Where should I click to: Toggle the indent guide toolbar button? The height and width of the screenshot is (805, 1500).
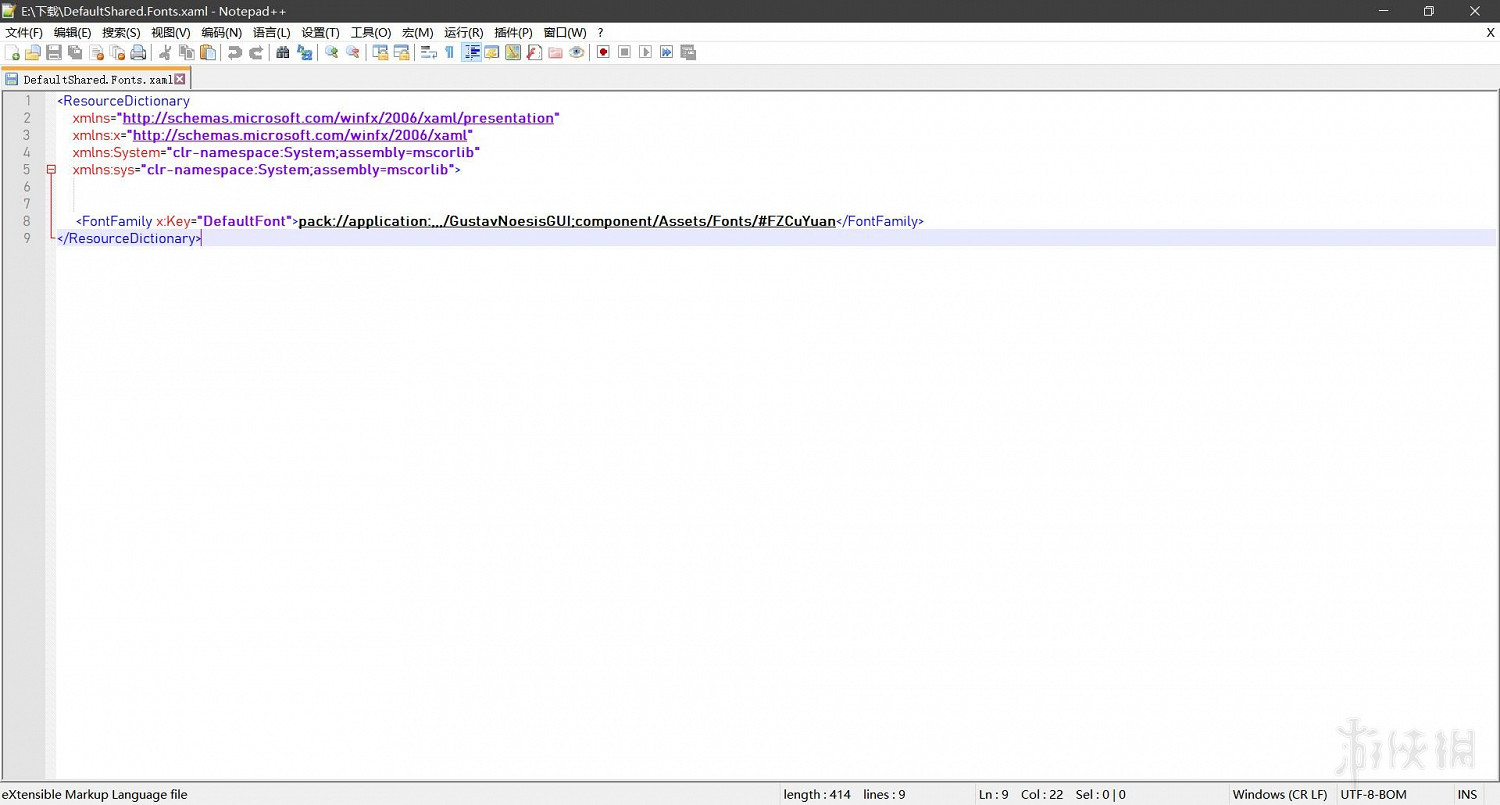pyautogui.click(x=471, y=52)
